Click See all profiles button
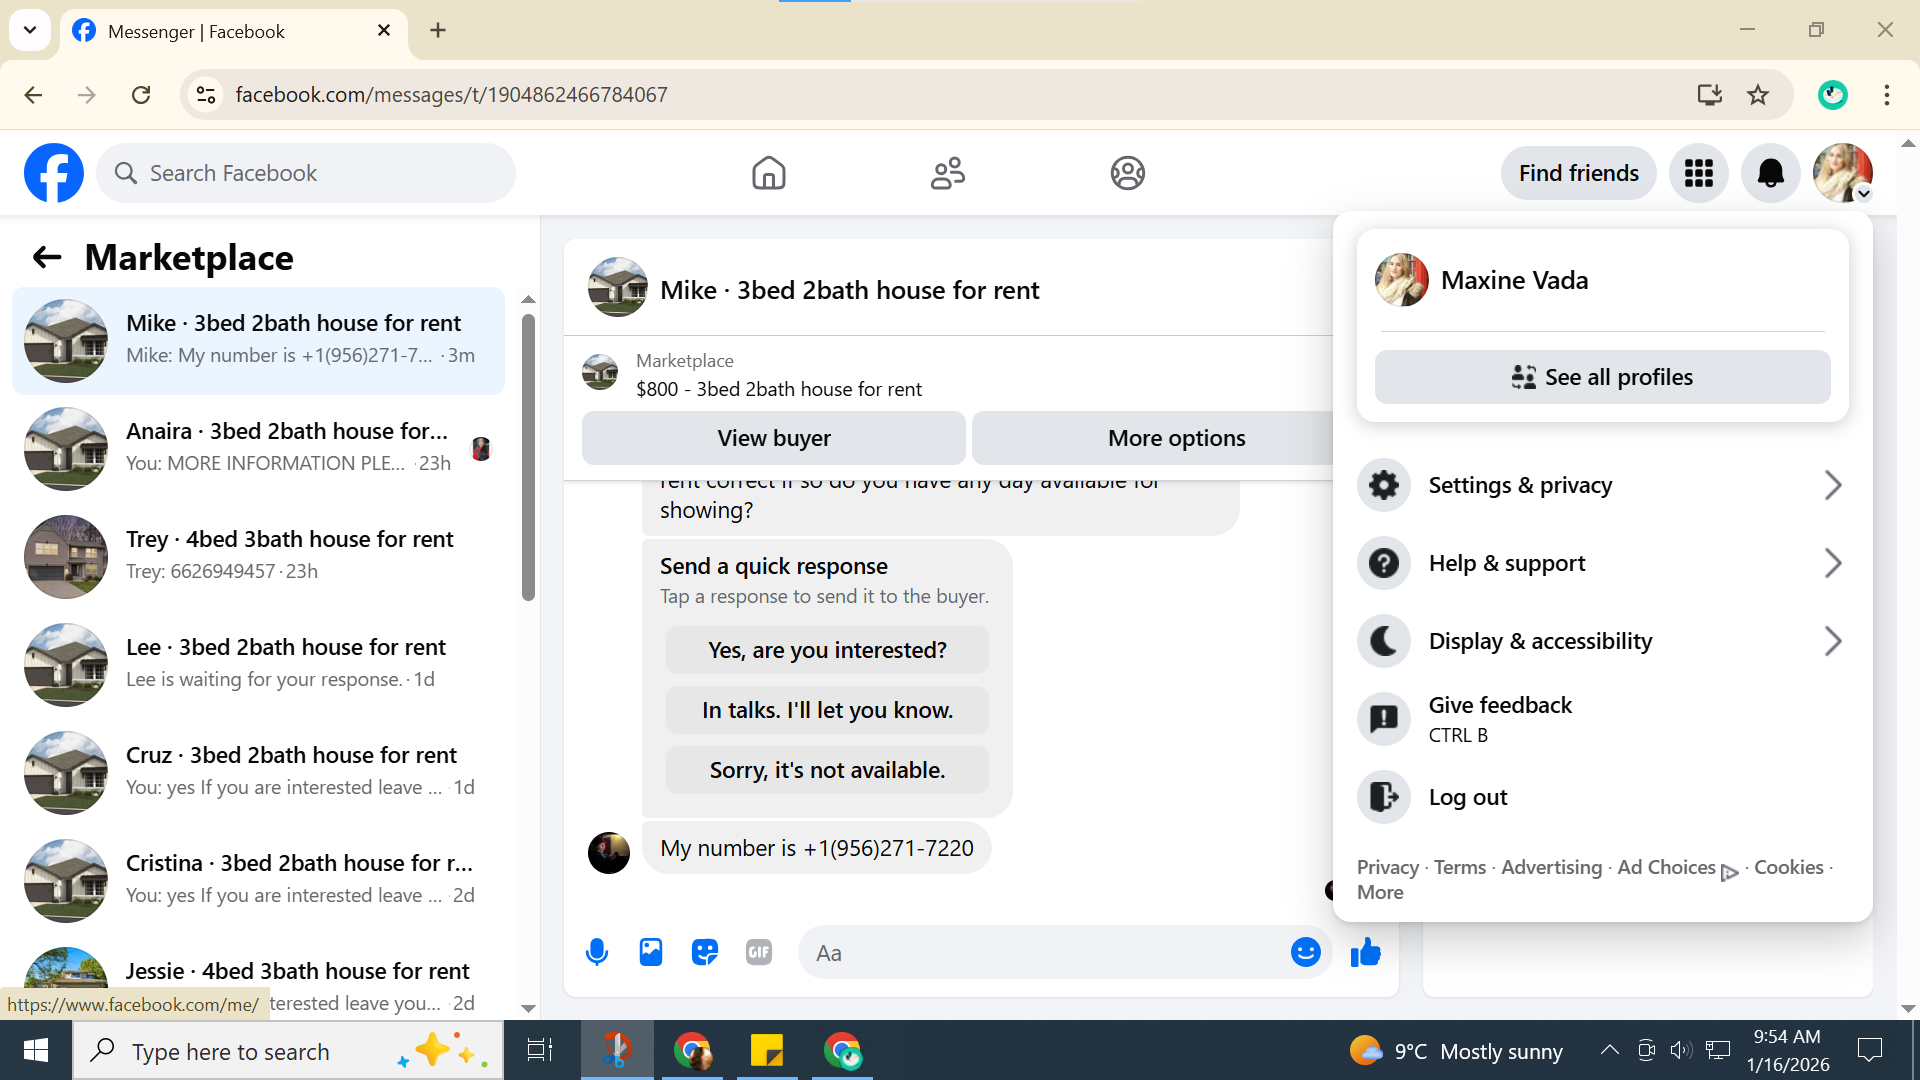 click(x=1602, y=377)
